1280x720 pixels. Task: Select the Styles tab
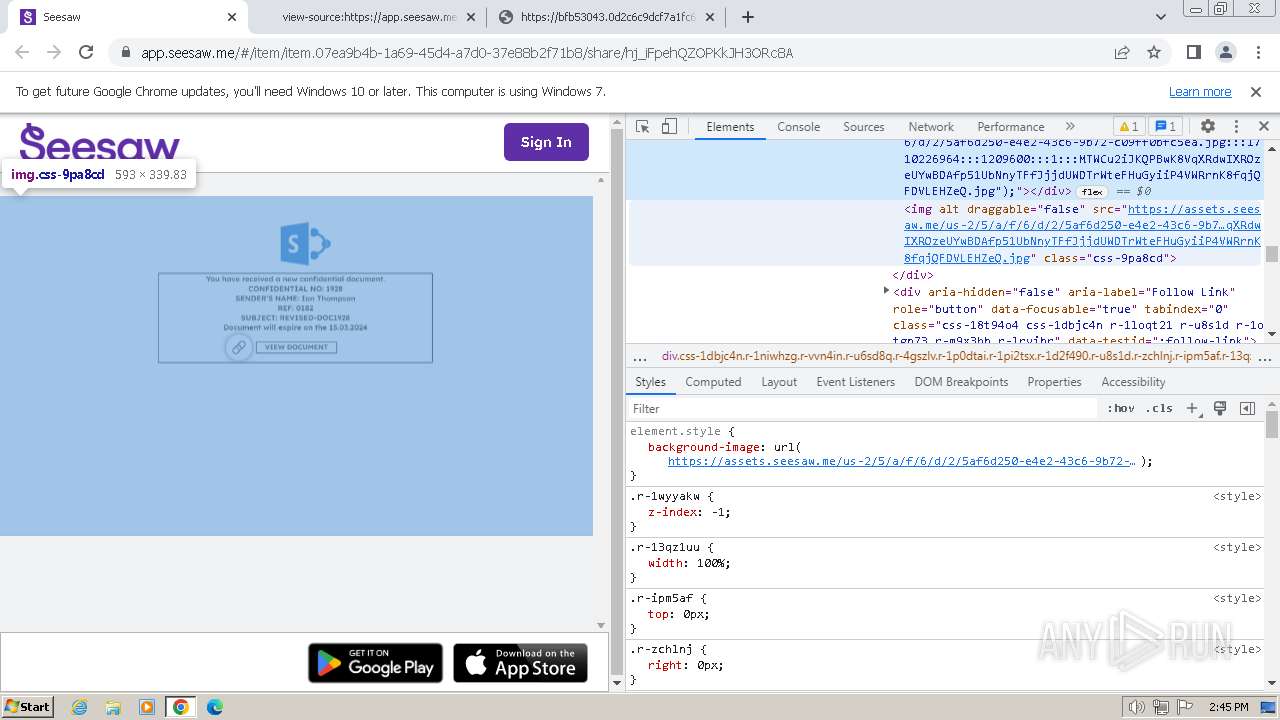pyautogui.click(x=650, y=382)
